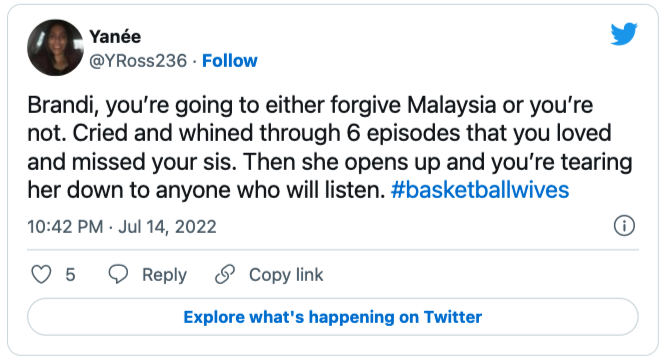Open the circled info icon
Image resolution: width=665 pixels, height=363 pixels.
(624, 226)
